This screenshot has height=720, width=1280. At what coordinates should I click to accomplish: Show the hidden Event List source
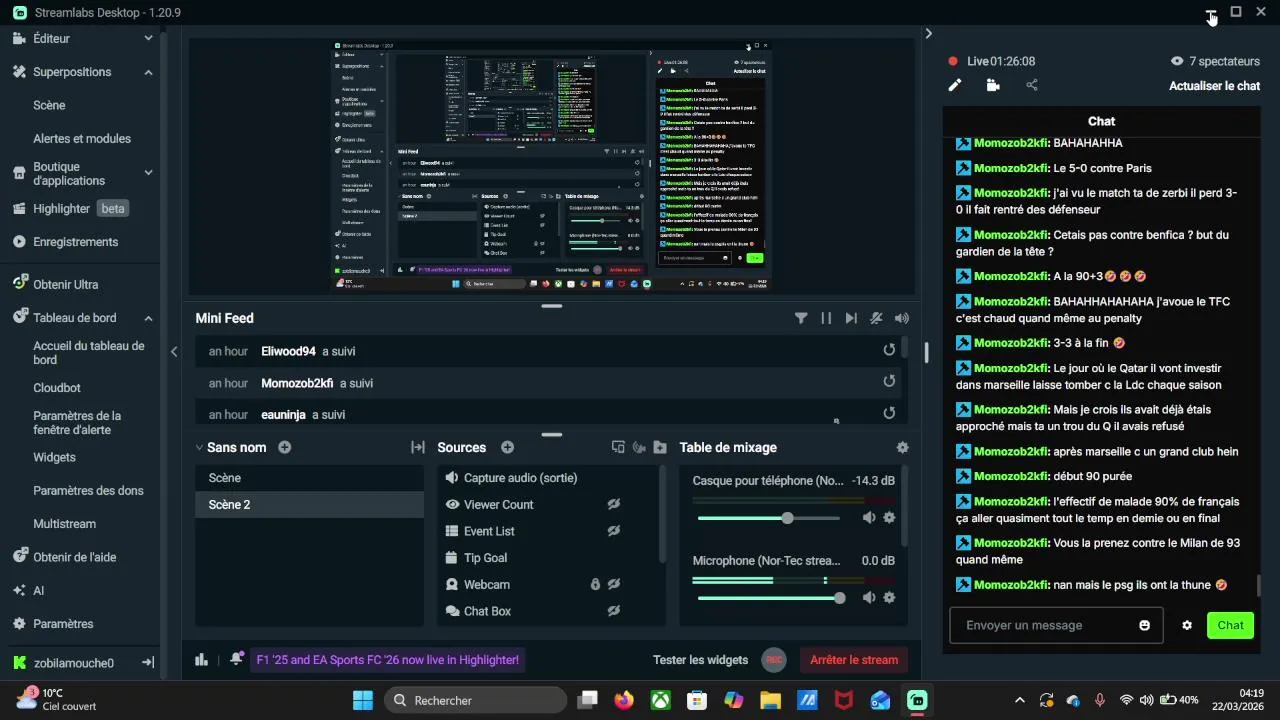click(614, 531)
